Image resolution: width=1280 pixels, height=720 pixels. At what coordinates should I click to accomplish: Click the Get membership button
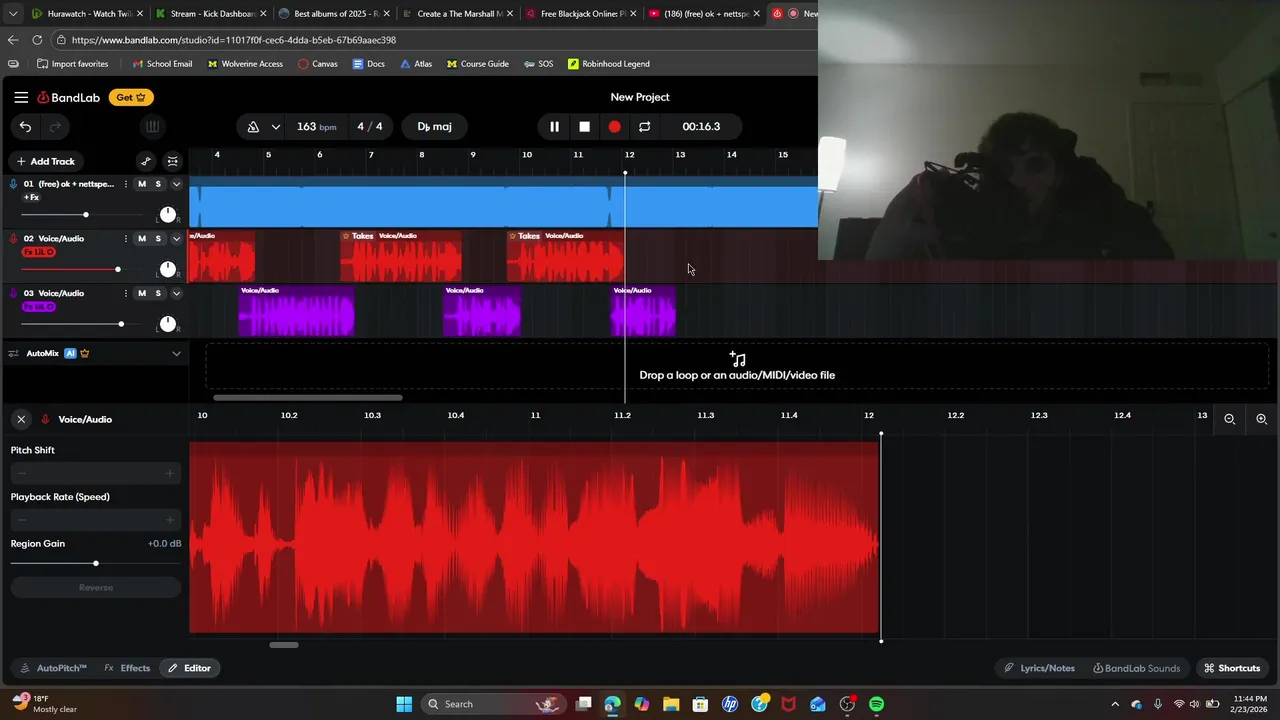pyautogui.click(x=131, y=97)
